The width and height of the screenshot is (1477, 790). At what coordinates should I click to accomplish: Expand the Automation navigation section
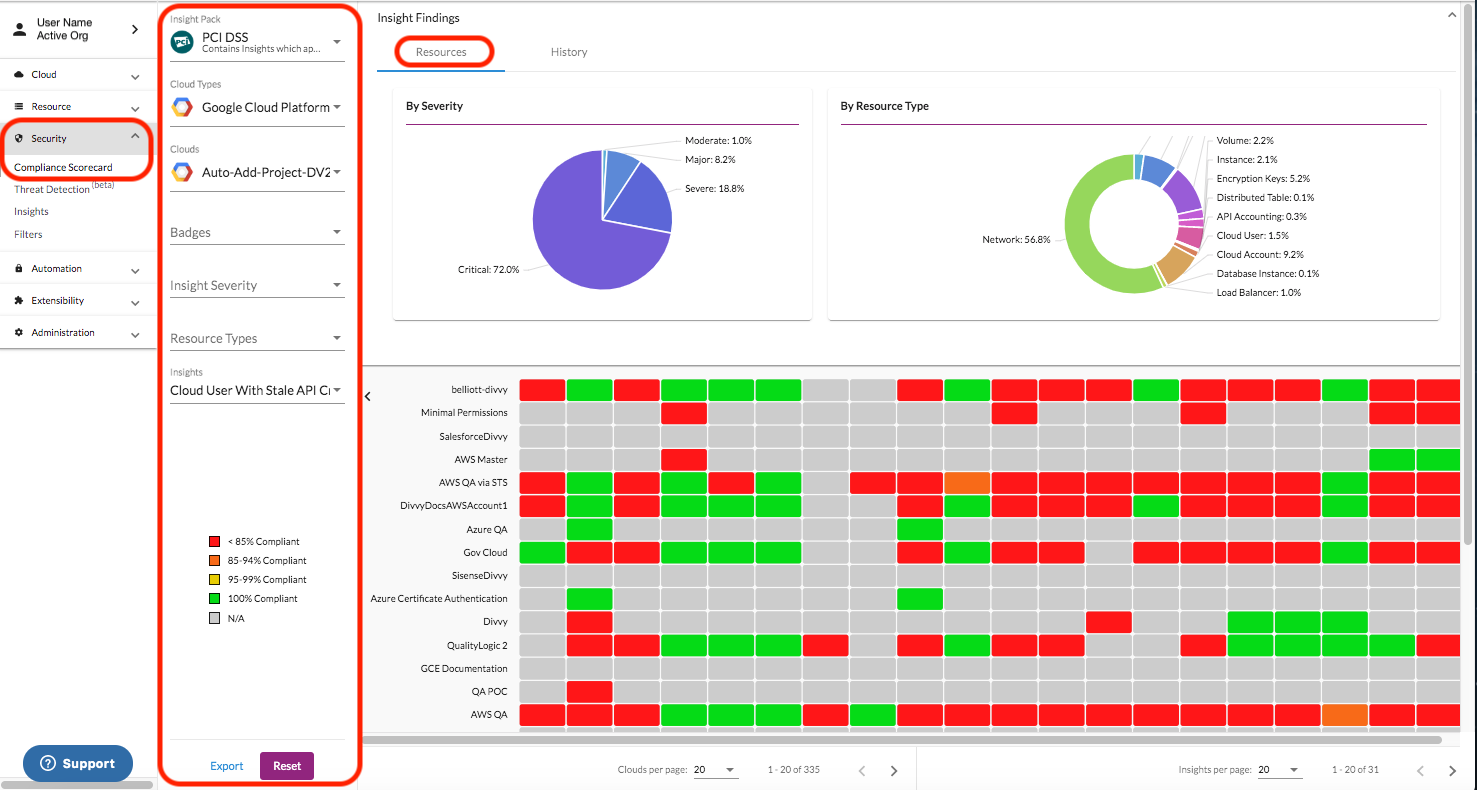click(x=135, y=270)
